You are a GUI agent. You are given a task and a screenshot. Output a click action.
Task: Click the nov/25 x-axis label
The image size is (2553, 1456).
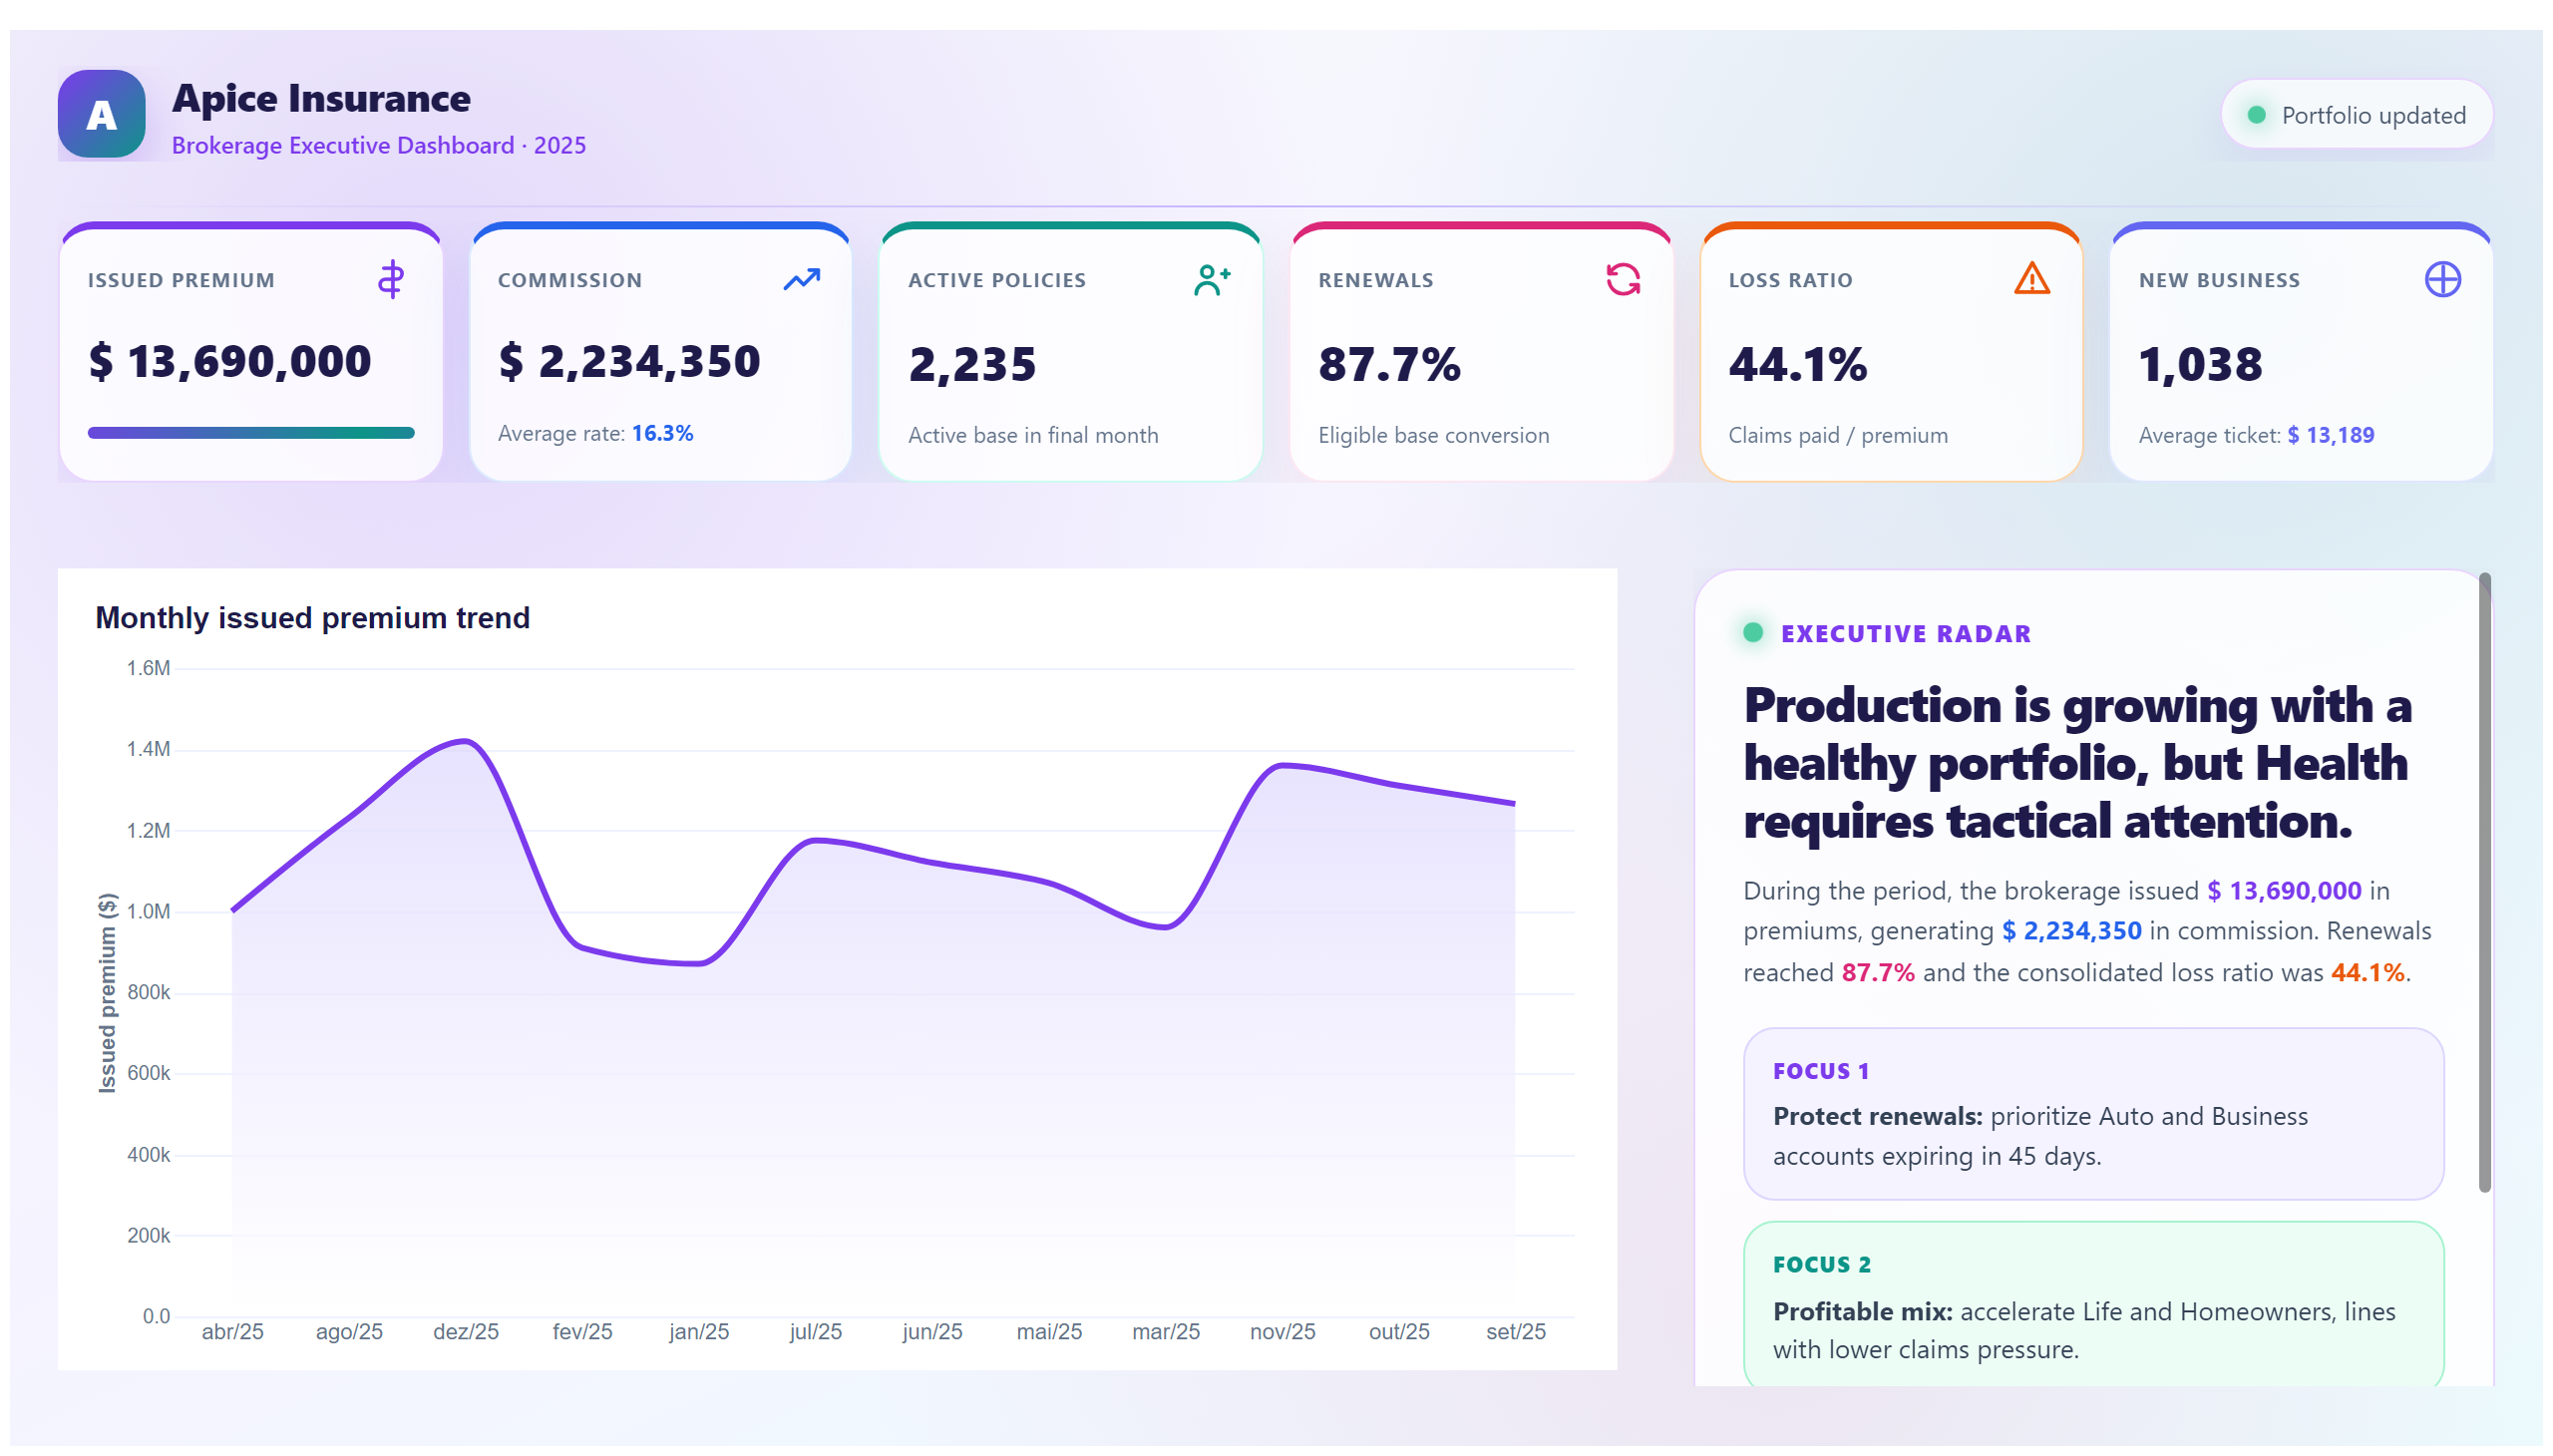pos(1282,1331)
